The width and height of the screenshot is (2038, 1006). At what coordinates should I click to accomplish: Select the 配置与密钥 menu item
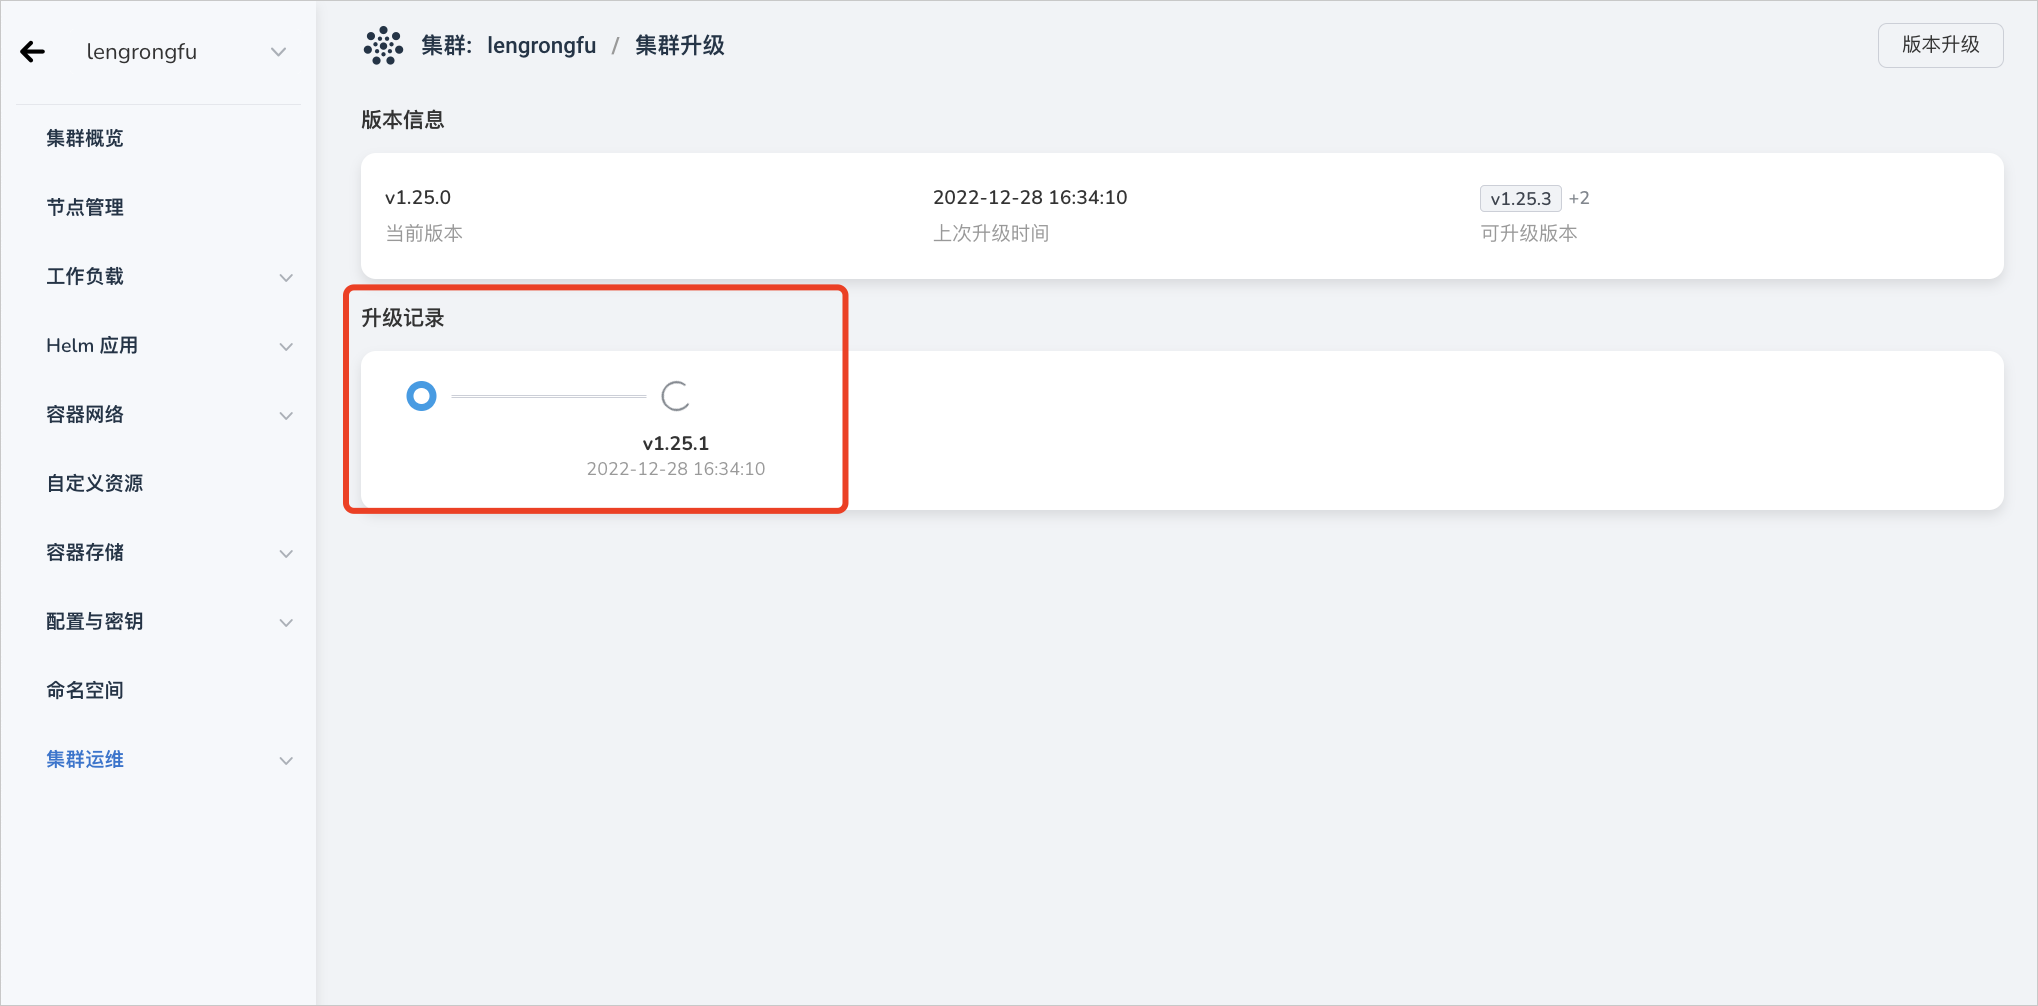95,621
